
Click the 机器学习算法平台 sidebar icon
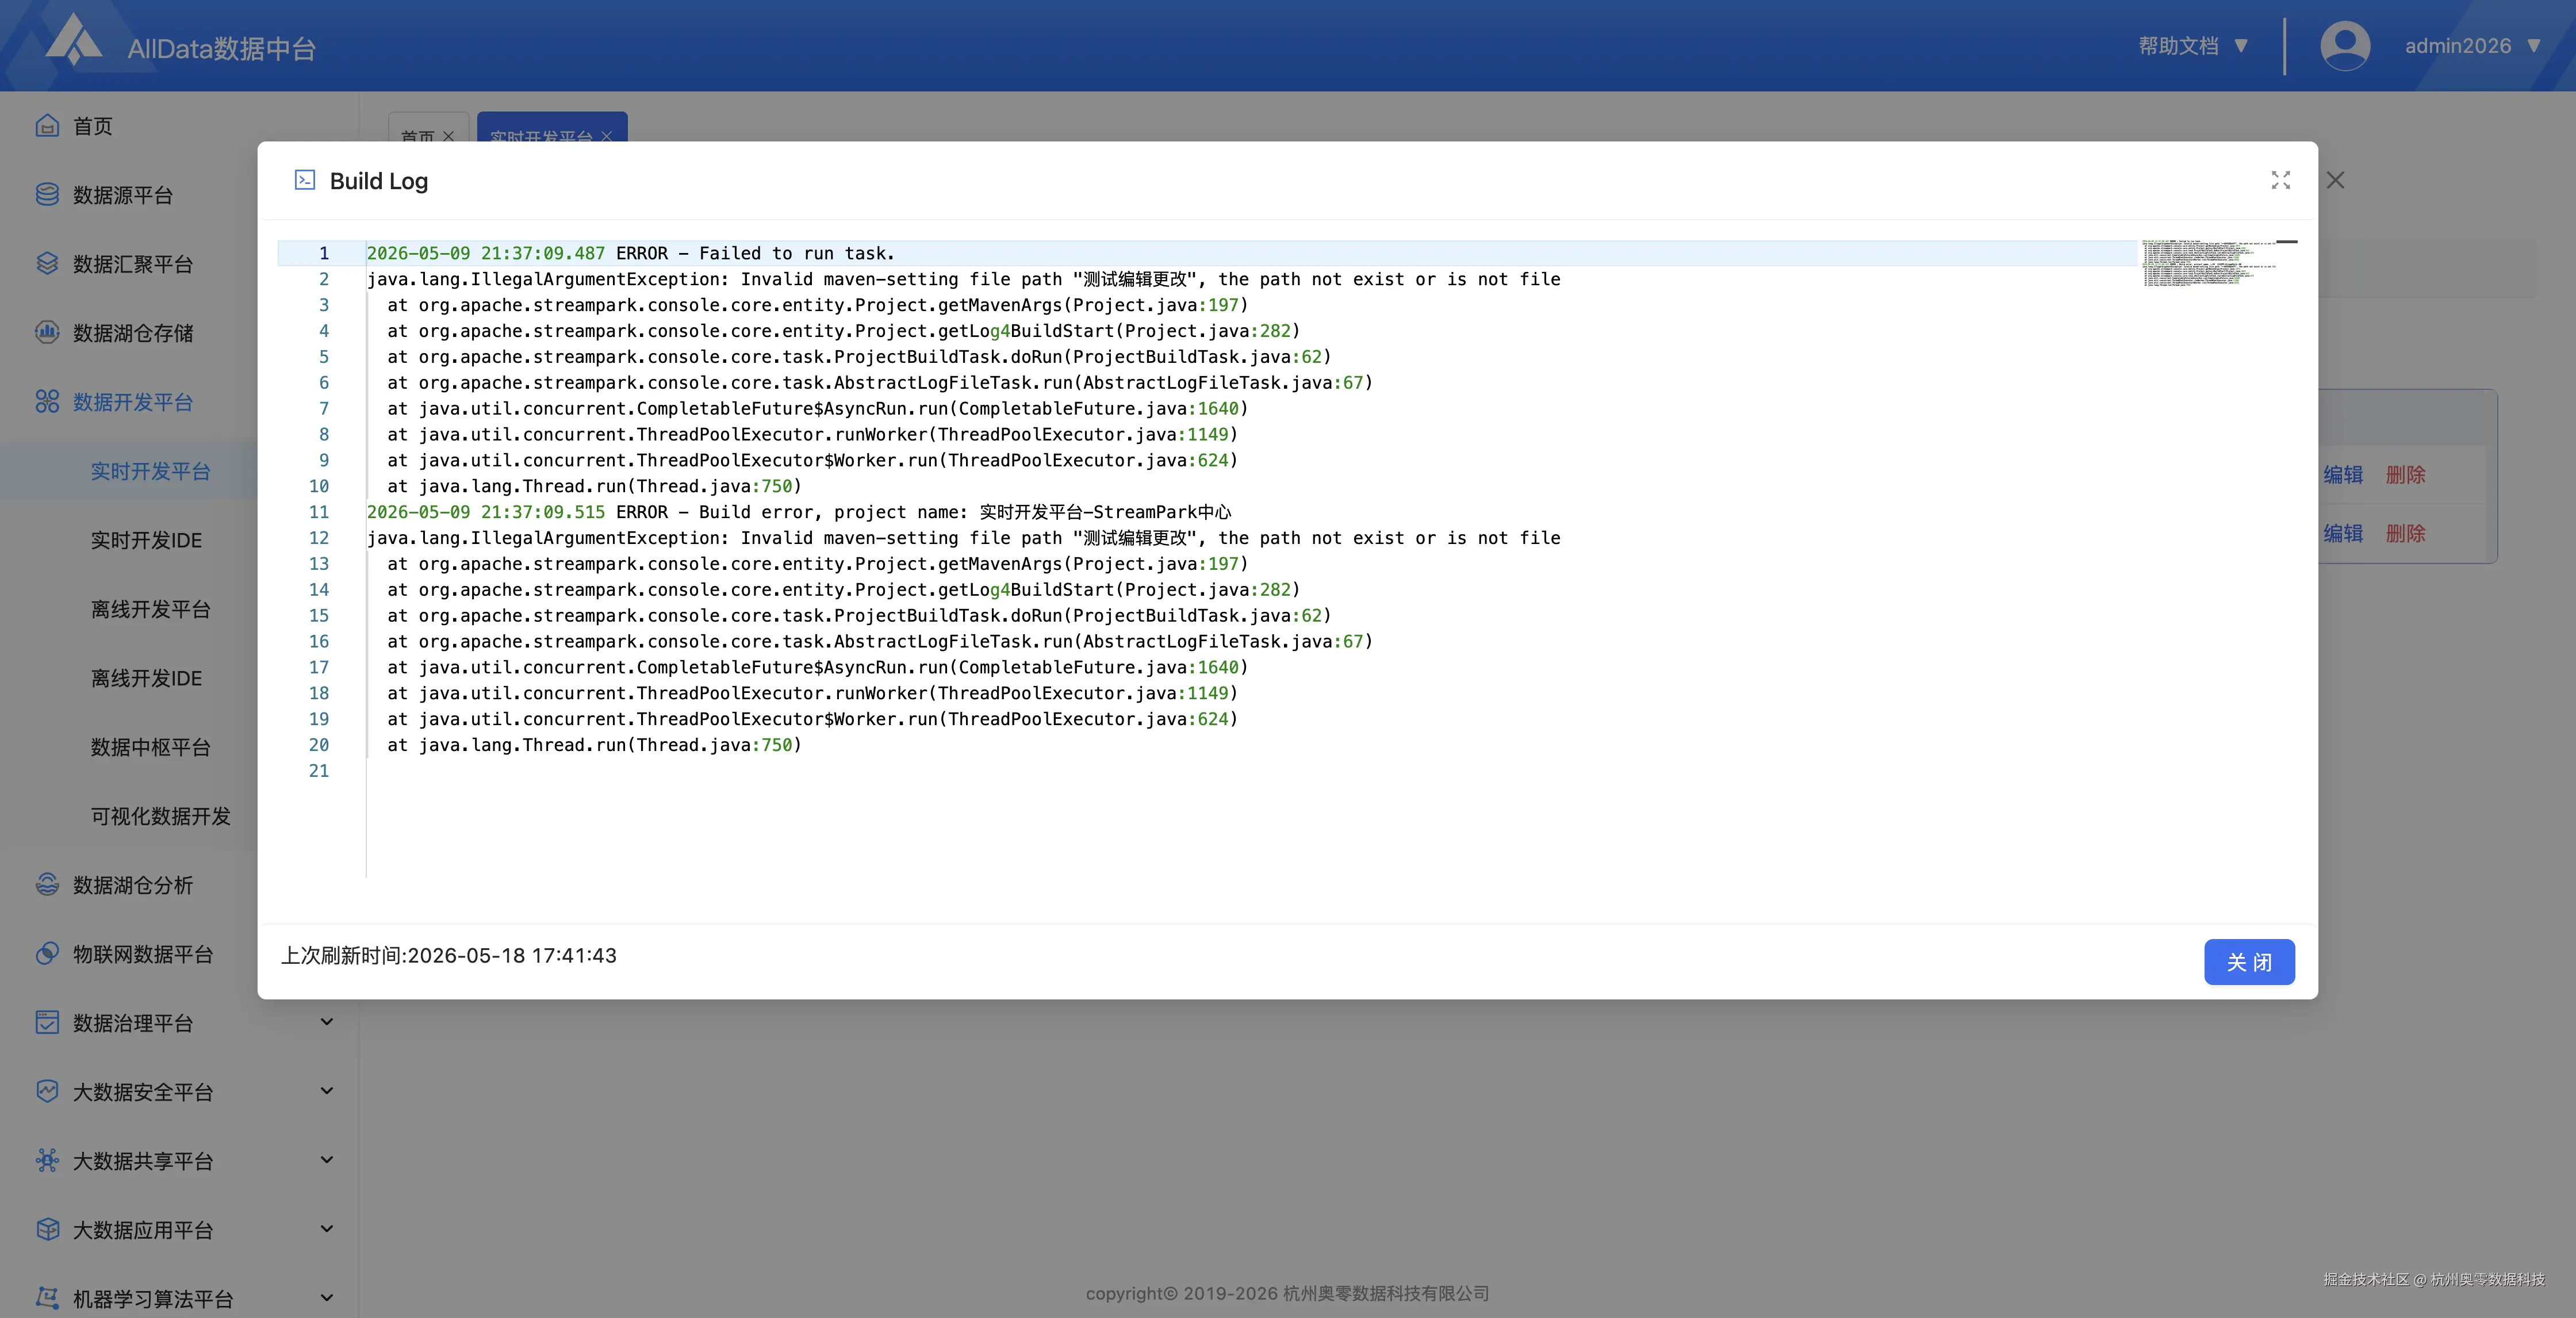pos(47,1298)
